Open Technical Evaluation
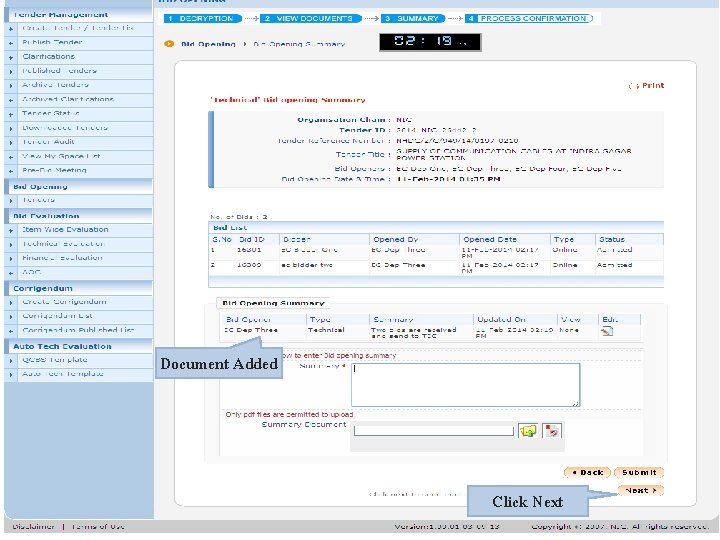 (x=63, y=244)
